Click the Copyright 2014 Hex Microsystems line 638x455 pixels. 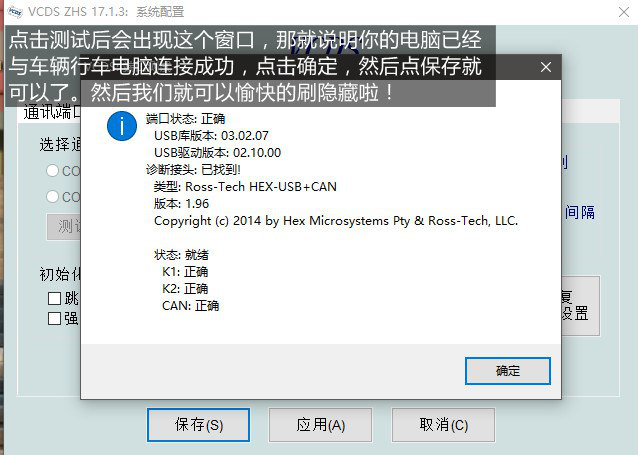pos(336,221)
